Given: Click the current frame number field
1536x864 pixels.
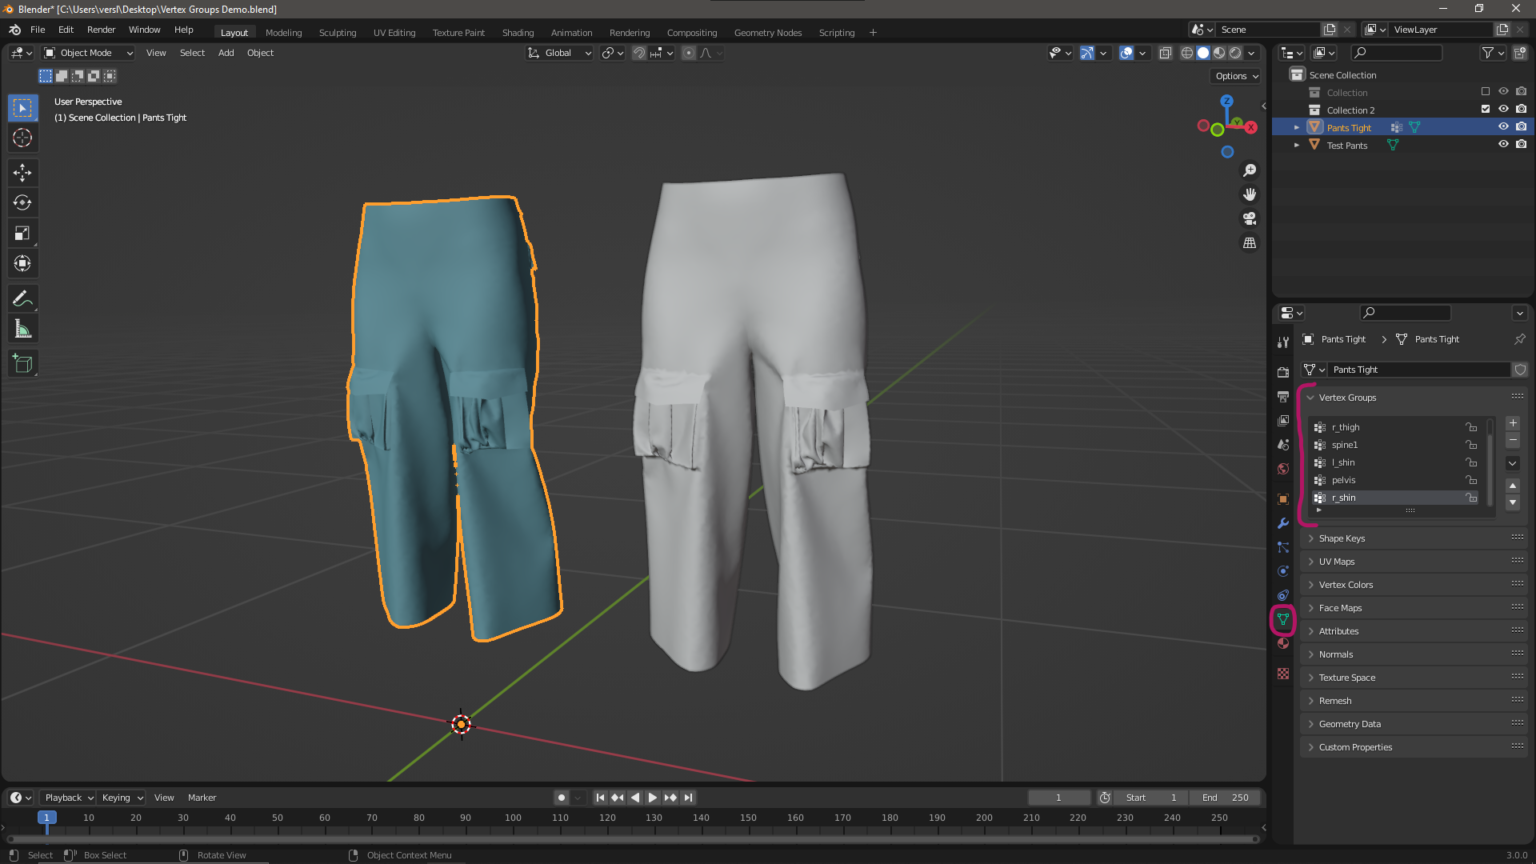Looking at the screenshot, I should (x=1059, y=798).
